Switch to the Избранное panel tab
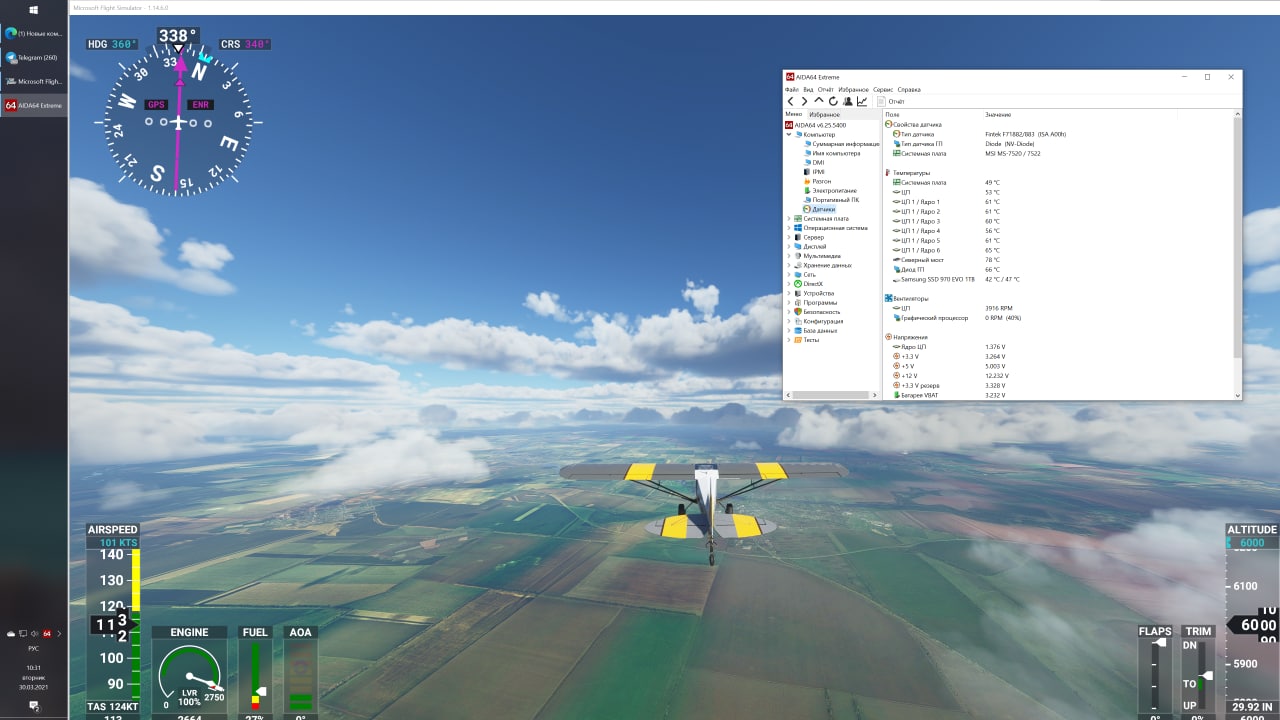The height and width of the screenshot is (720, 1280). pyautogui.click(x=824, y=115)
